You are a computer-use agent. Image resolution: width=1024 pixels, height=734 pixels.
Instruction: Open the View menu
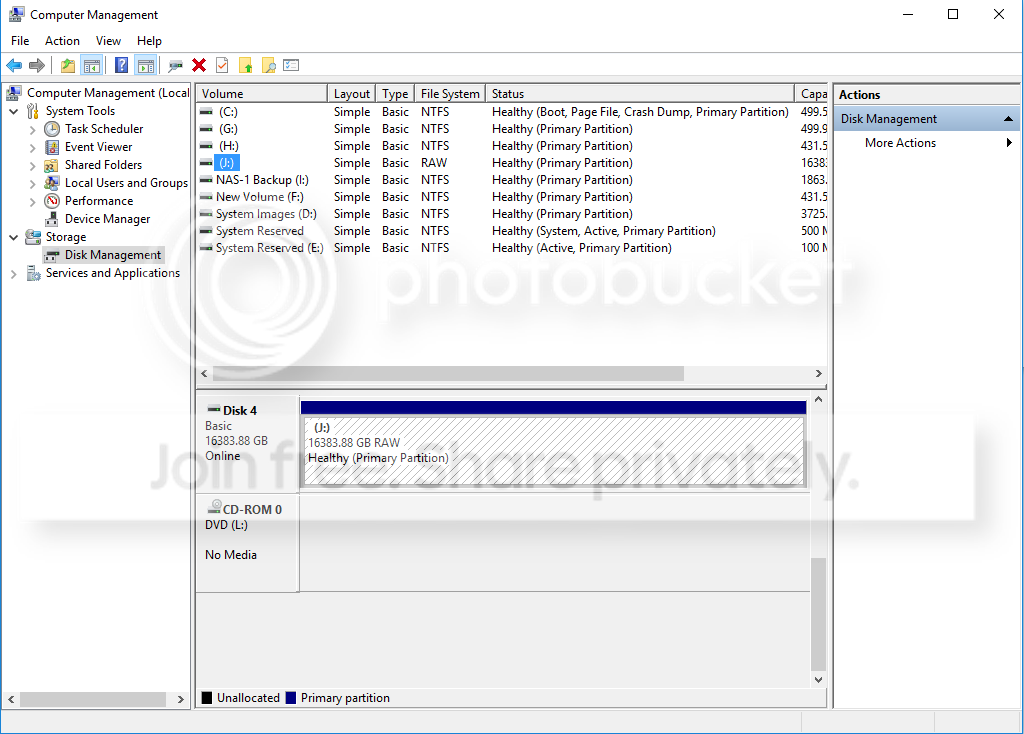[108, 40]
